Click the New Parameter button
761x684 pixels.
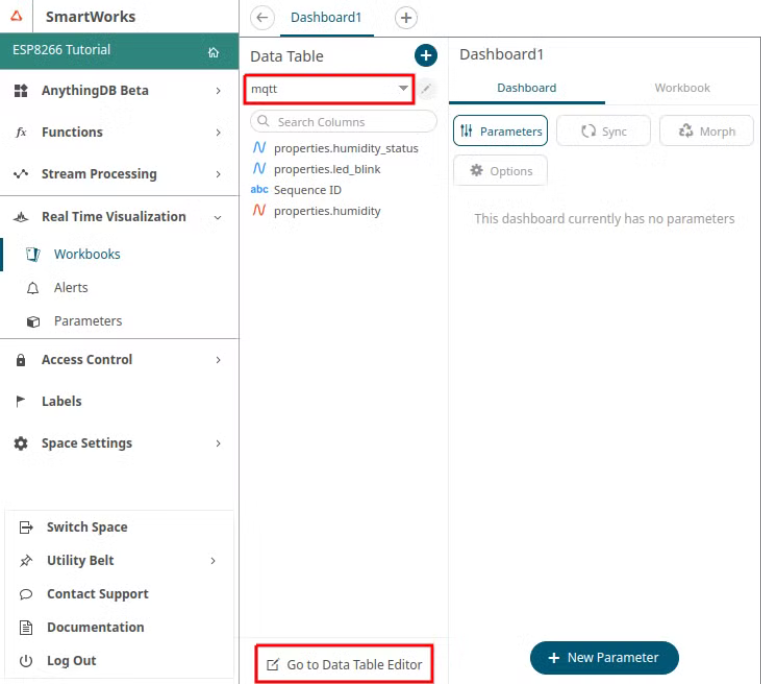click(604, 658)
